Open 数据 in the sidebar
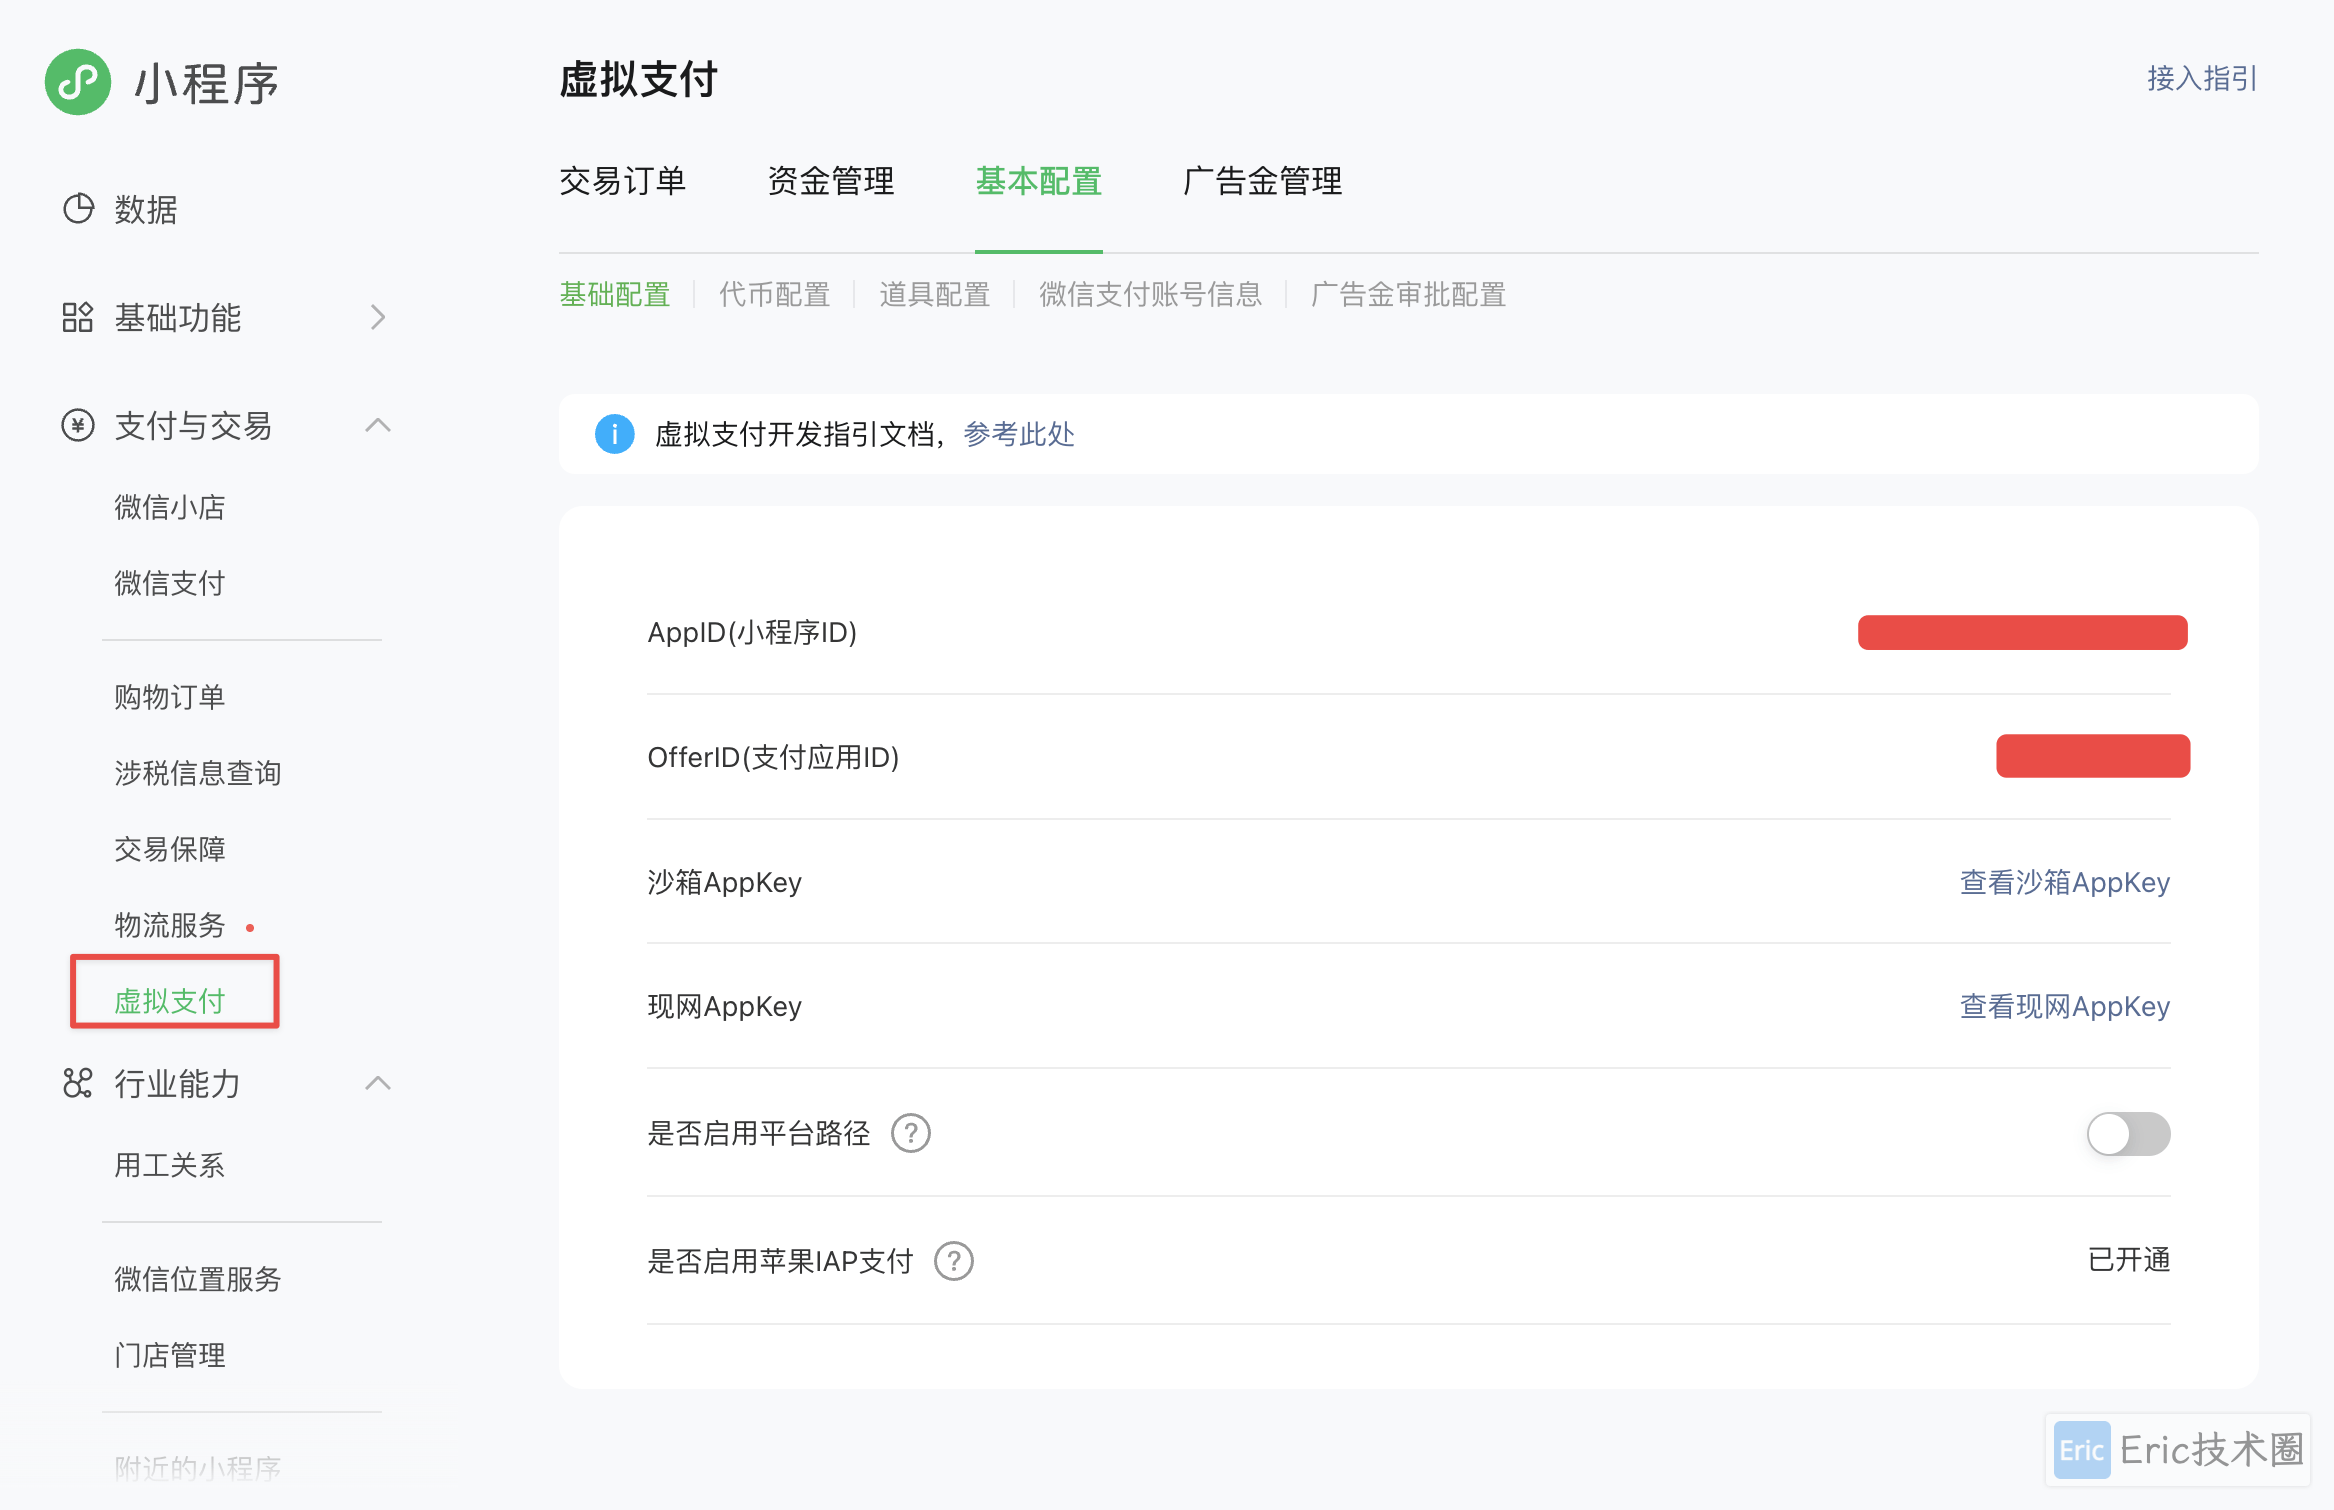The image size is (2334, 1510). (146, 209)
